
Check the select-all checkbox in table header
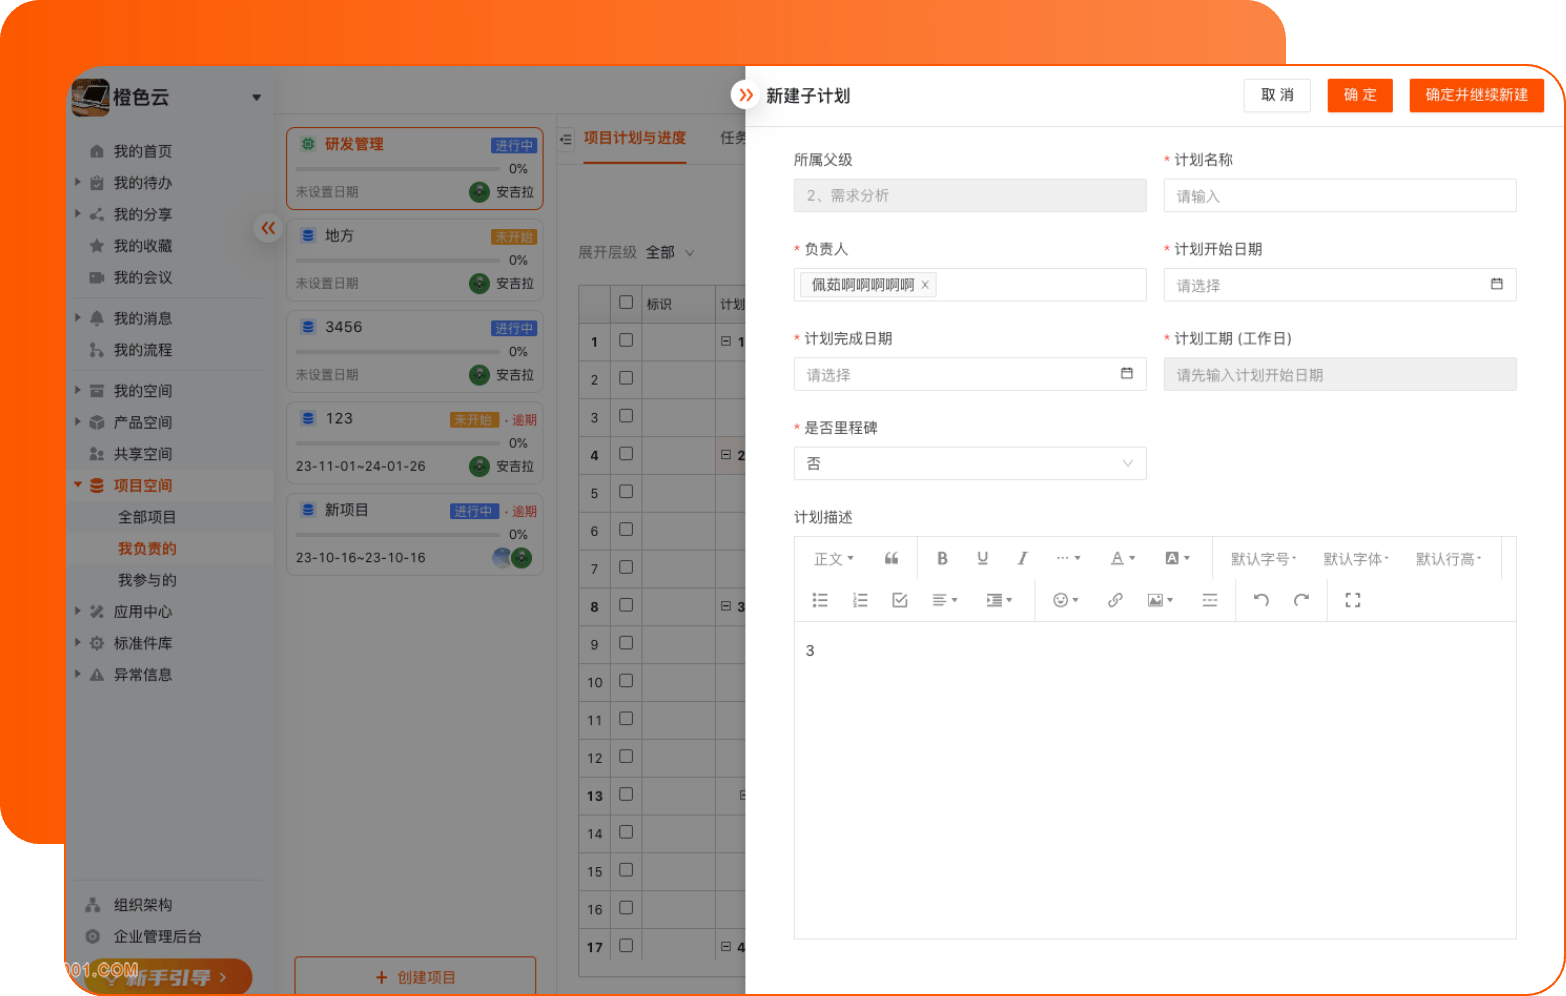coord(626,303)
